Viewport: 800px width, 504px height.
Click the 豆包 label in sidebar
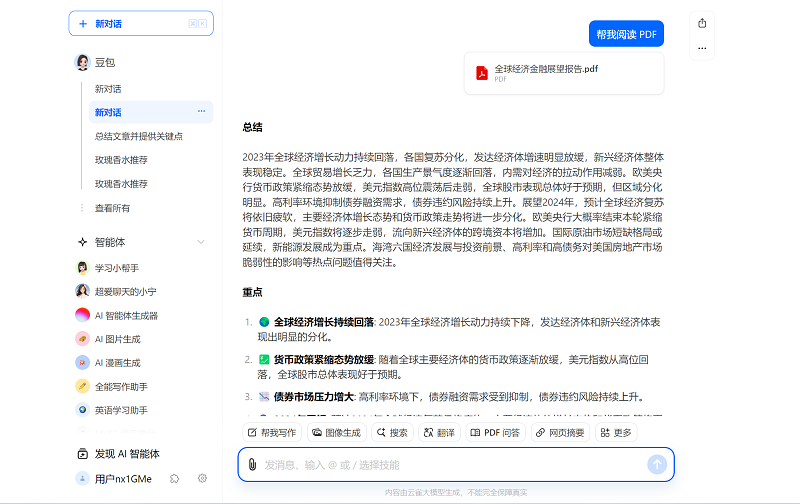pyautogui.click(x=105, y=62)
